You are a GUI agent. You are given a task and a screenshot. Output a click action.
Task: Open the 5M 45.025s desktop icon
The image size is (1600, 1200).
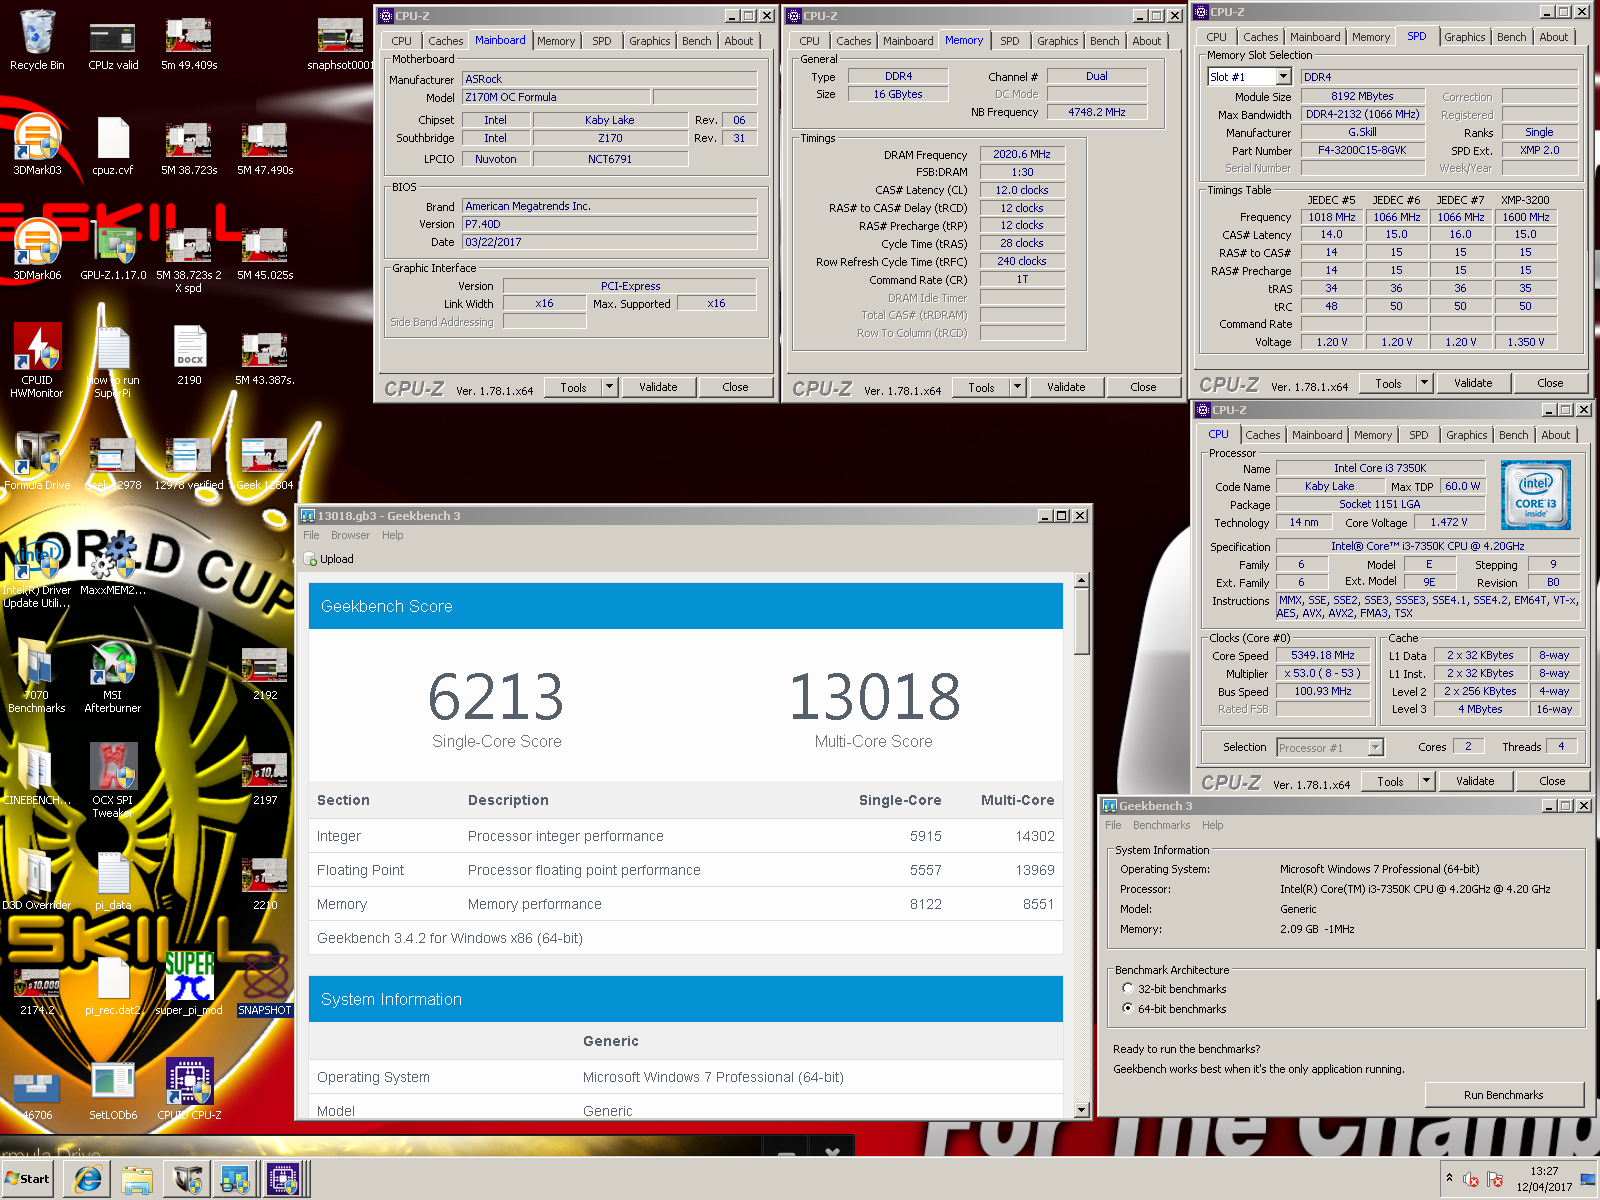(265, 251)
